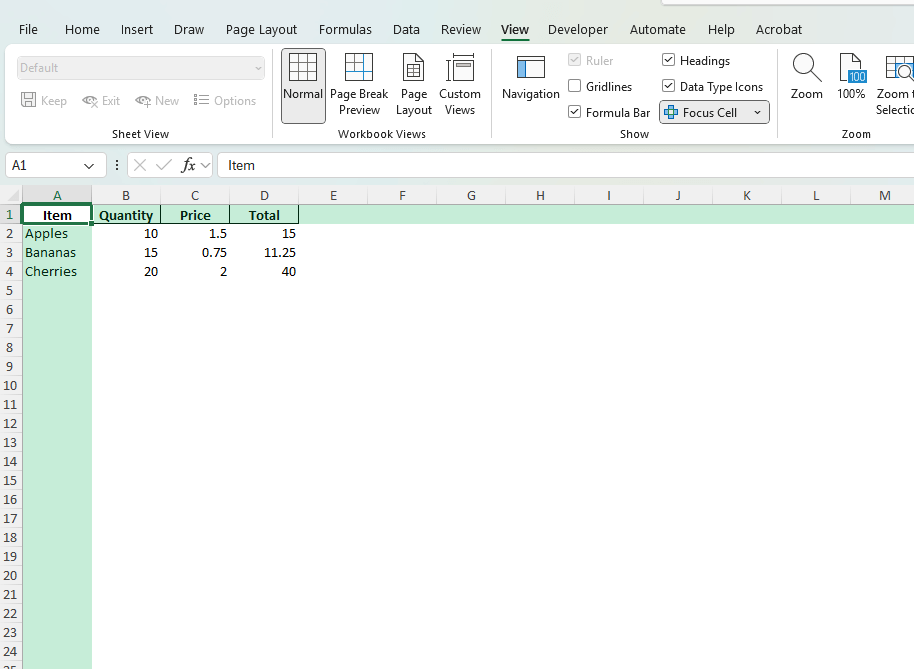Click the Insert Function fx icon
Screen dimensions: 914x669
[x=188, y=166]
